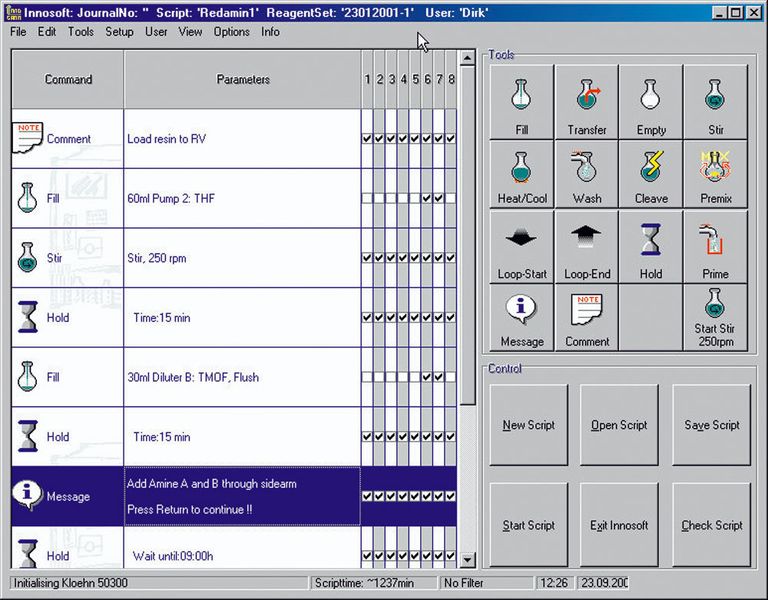Screen dimensions: 768x600
Task: Click info bubble icon in Message row
Action: coord(27,495)
